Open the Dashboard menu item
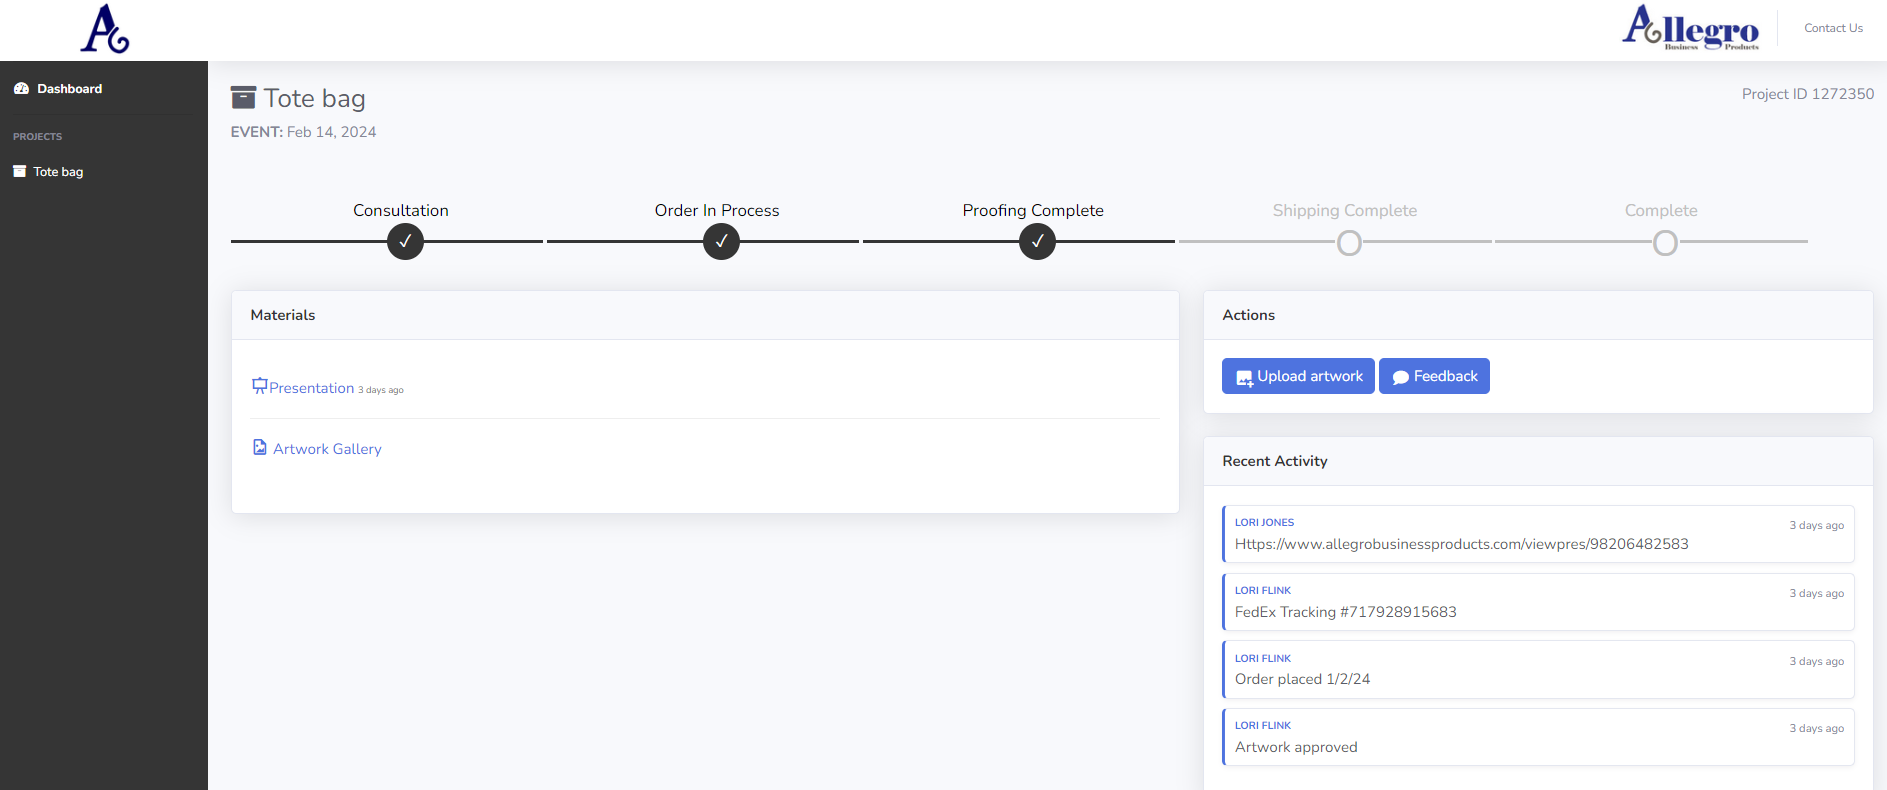The width and height of the screenshot is (1887, 790). (69, 89)
